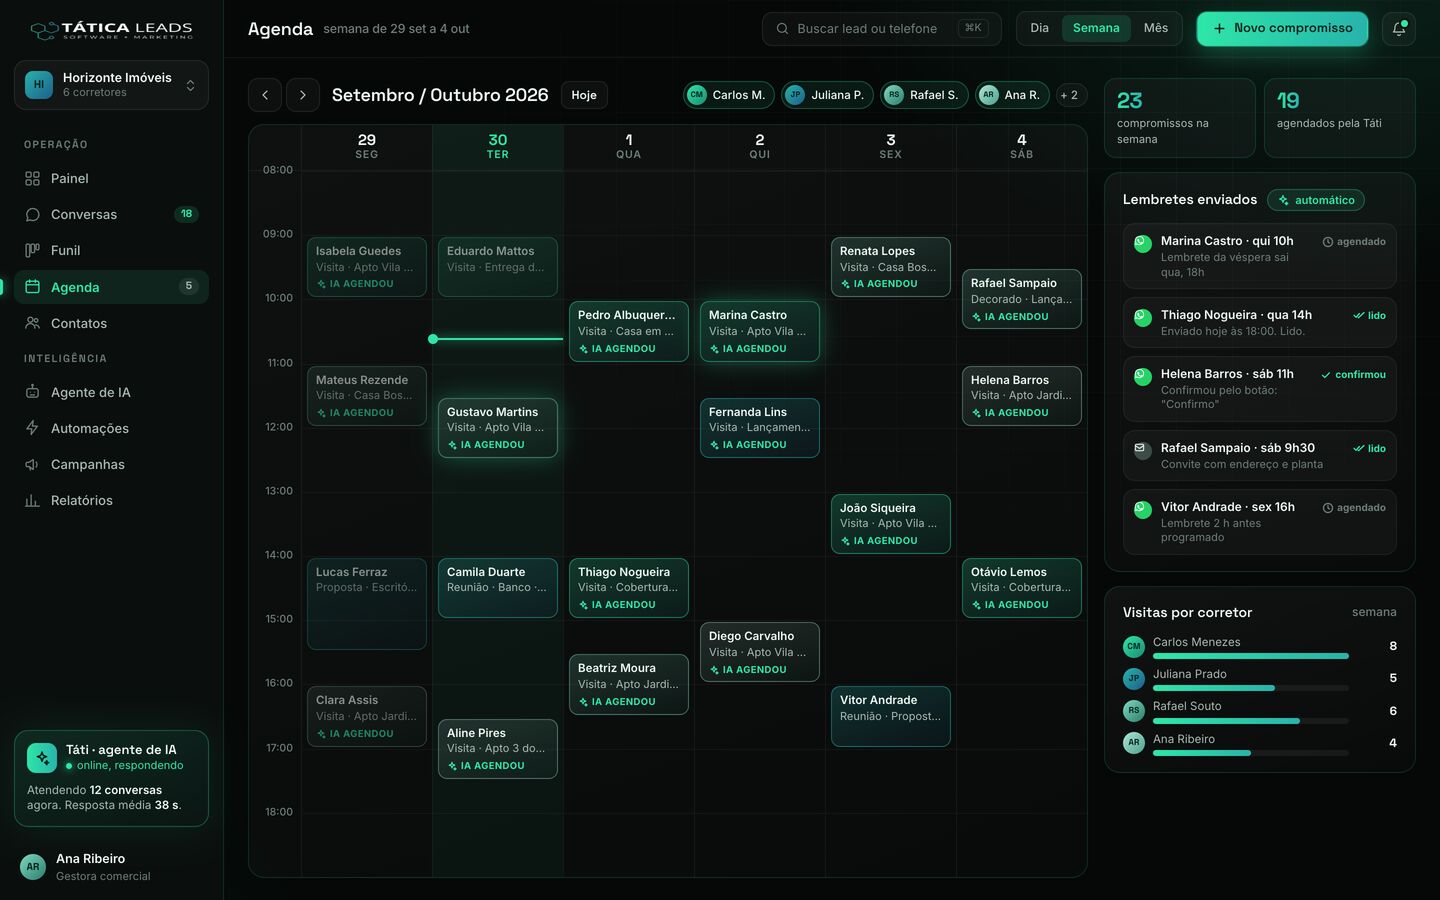Toggle Ana R. broker filter
The image size is (1440, 900).
coord(1012,95)
